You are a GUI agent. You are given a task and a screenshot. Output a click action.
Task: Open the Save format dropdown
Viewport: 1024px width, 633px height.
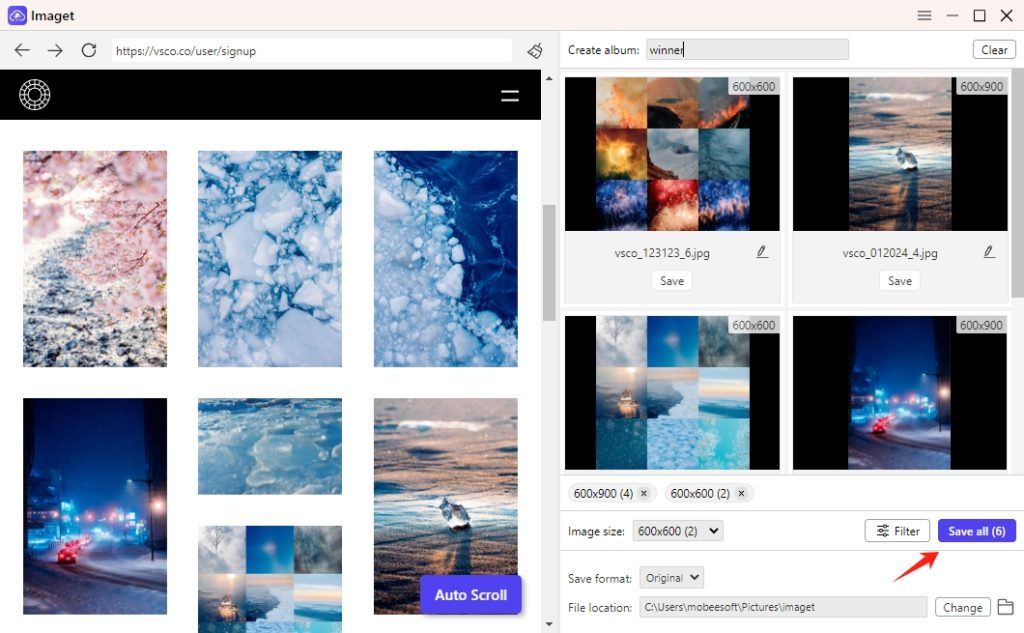click(x=671, y=577)
